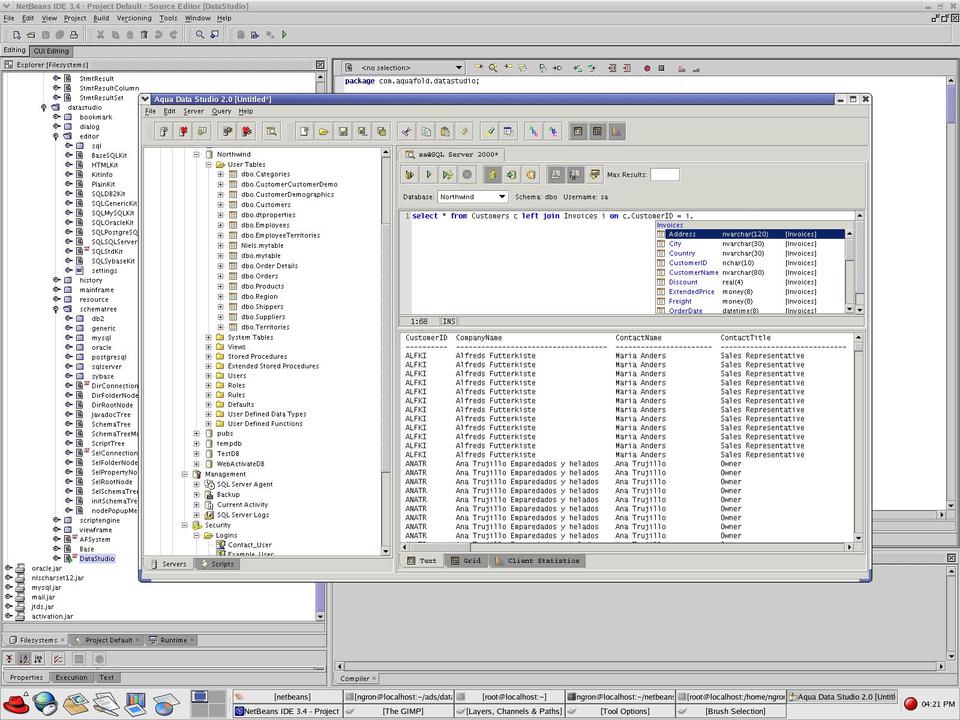This screenshot has height=720, width=960.
Task: Open the Versioning menu in NetBeans
Action: pos(134,18)
